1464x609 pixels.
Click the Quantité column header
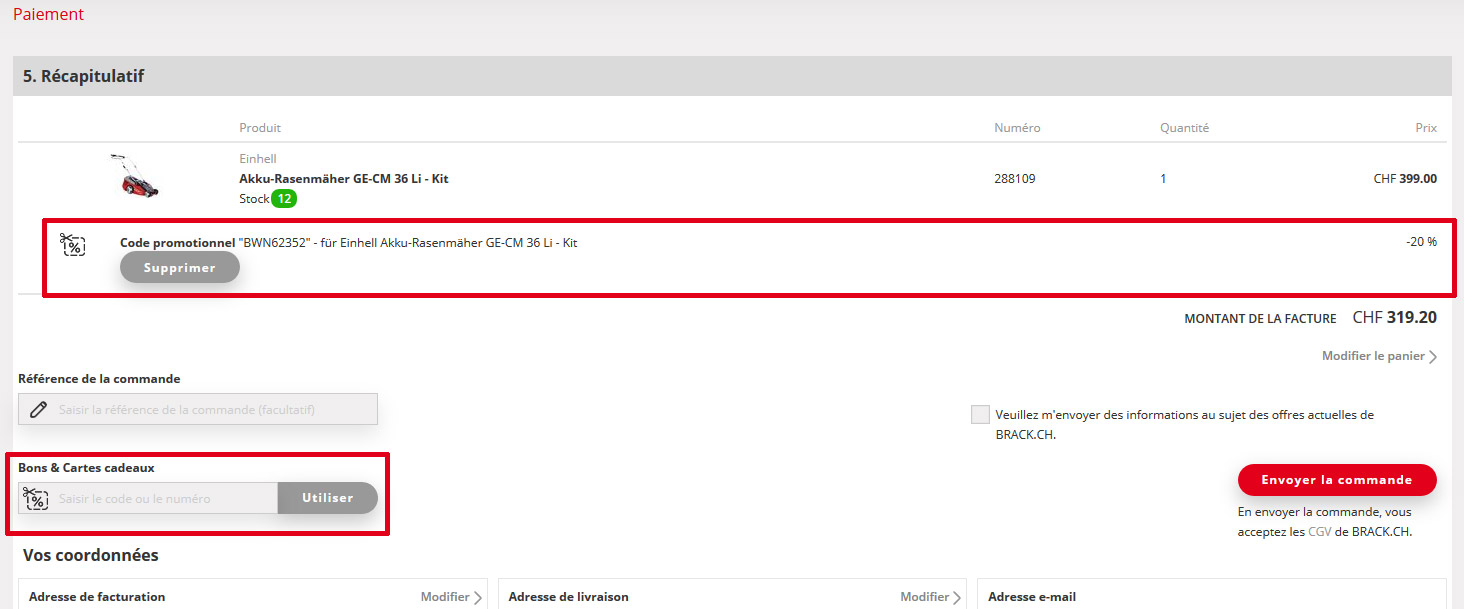coord(1184,128)
